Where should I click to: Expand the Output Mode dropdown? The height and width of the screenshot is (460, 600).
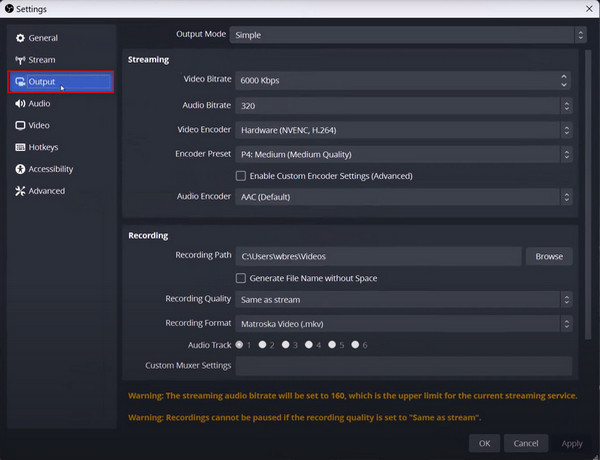406,35
